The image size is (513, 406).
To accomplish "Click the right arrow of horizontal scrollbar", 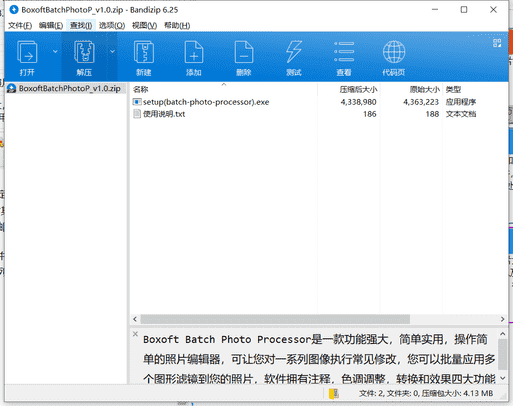I will click(502, 319).
